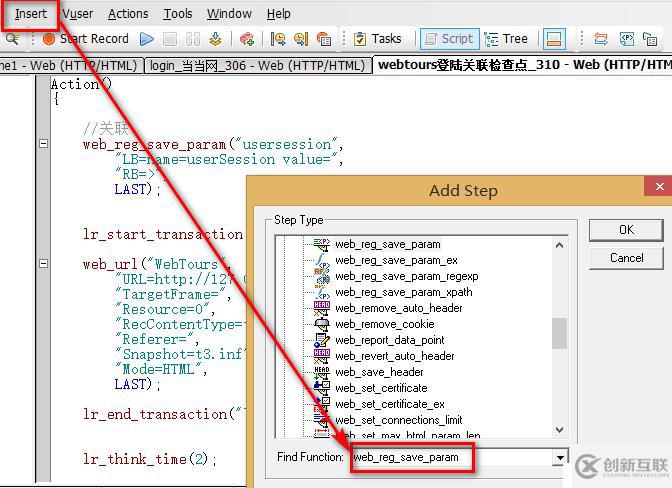The width and height of the screenshot is (672, 488).
Task: Click Cancel in Add Step dialog
Action: [x=626, y=258]
